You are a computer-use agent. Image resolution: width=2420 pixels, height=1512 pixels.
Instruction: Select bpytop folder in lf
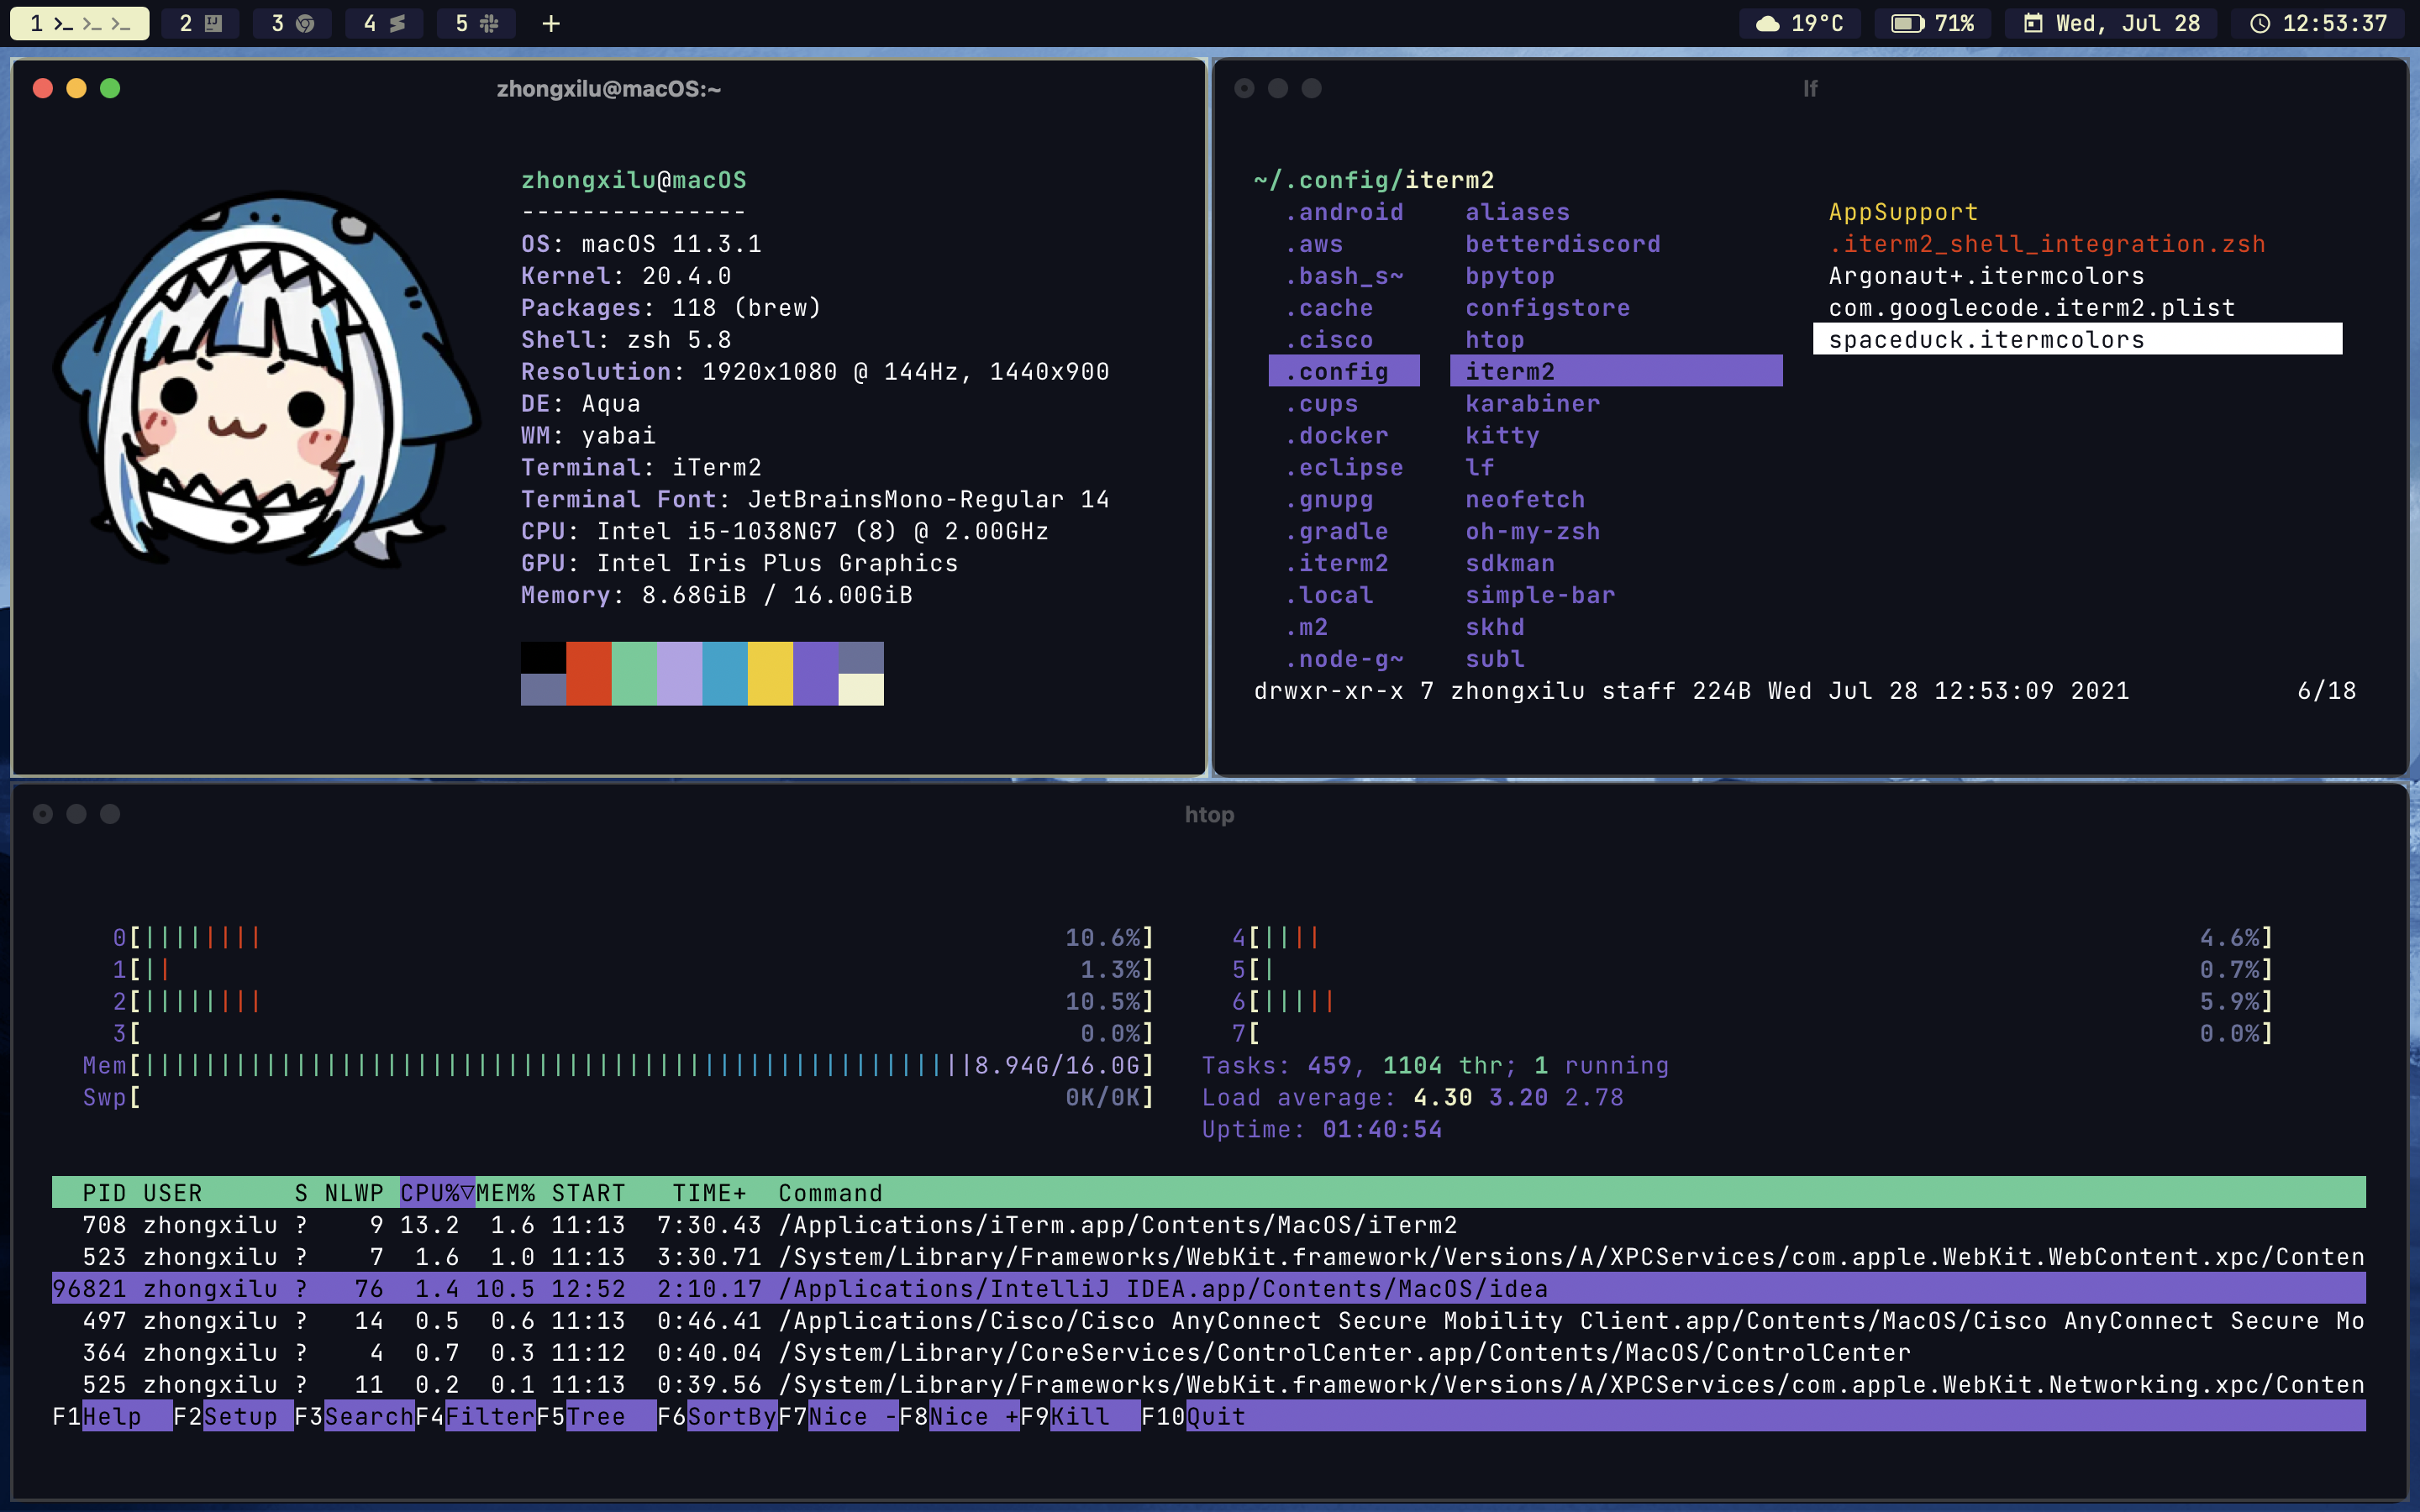(1510, 276)
